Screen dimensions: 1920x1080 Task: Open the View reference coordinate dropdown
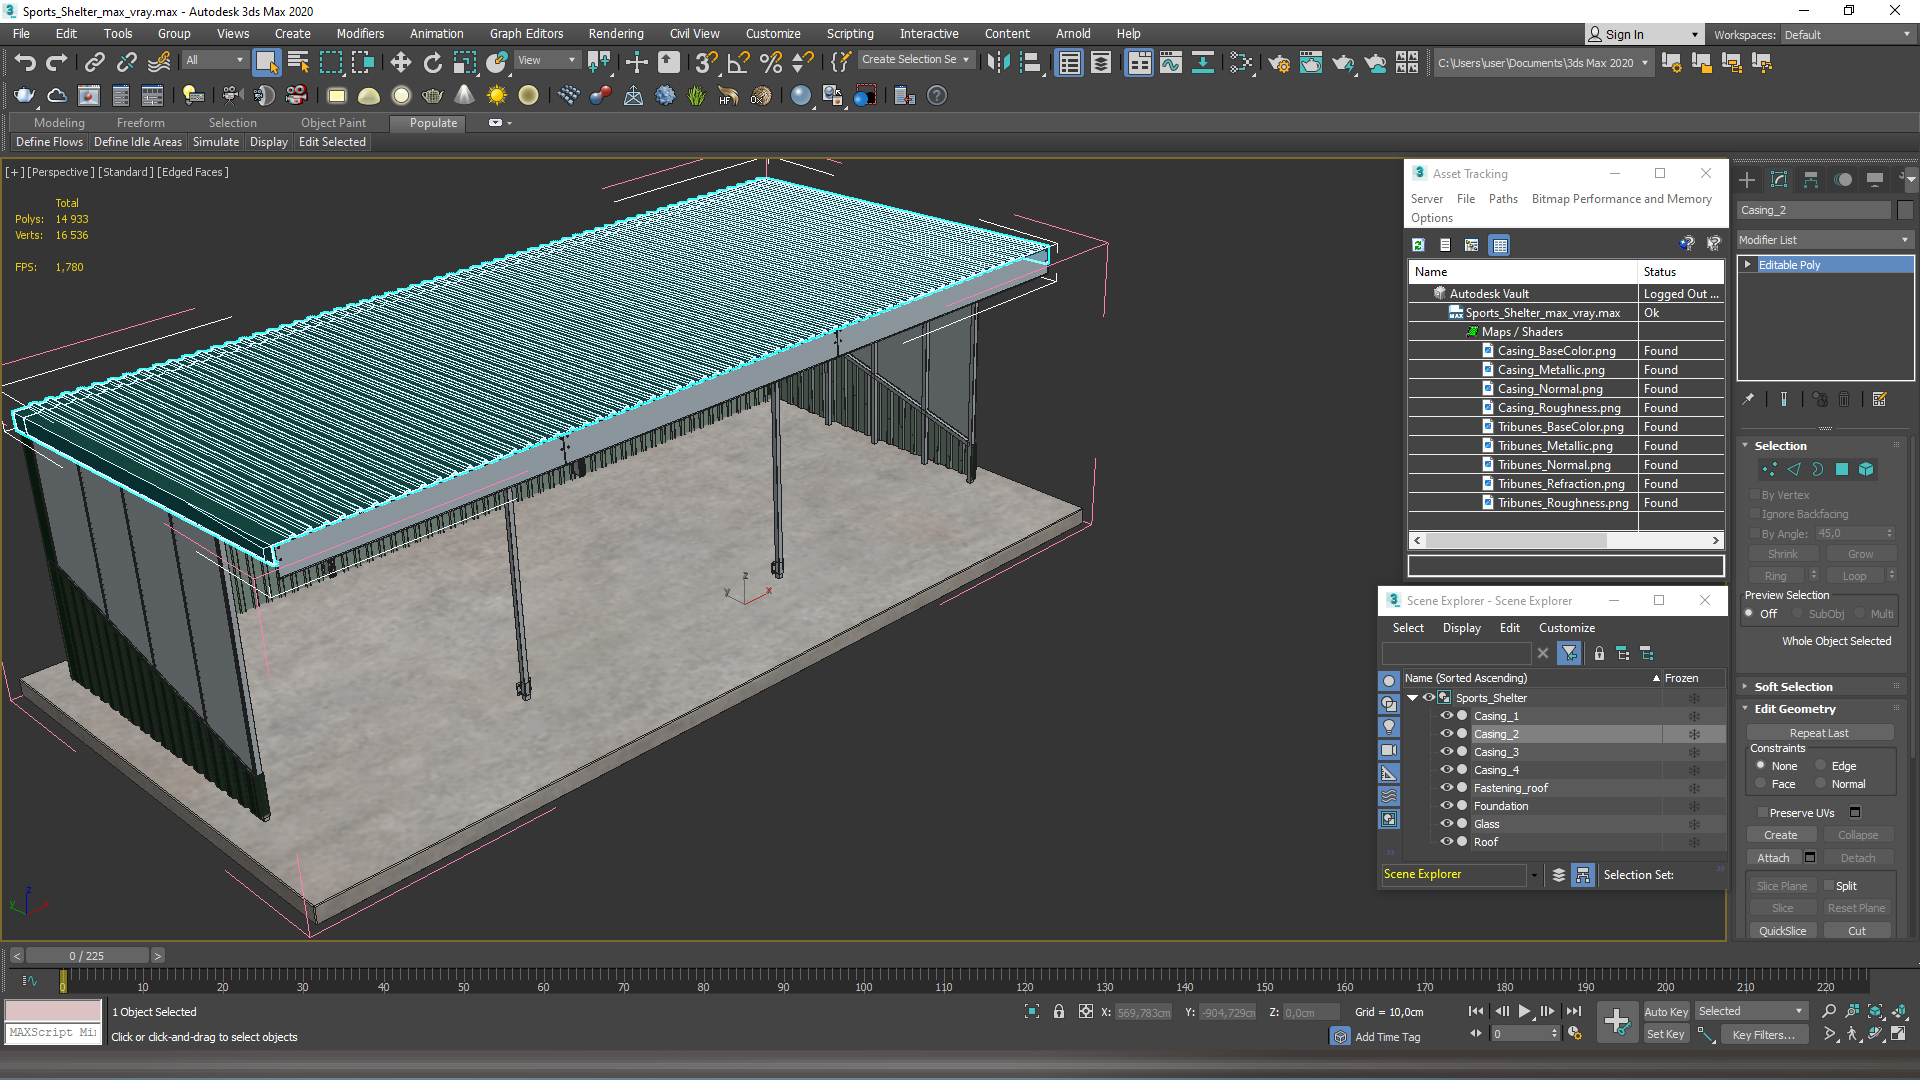click(546, 60)
